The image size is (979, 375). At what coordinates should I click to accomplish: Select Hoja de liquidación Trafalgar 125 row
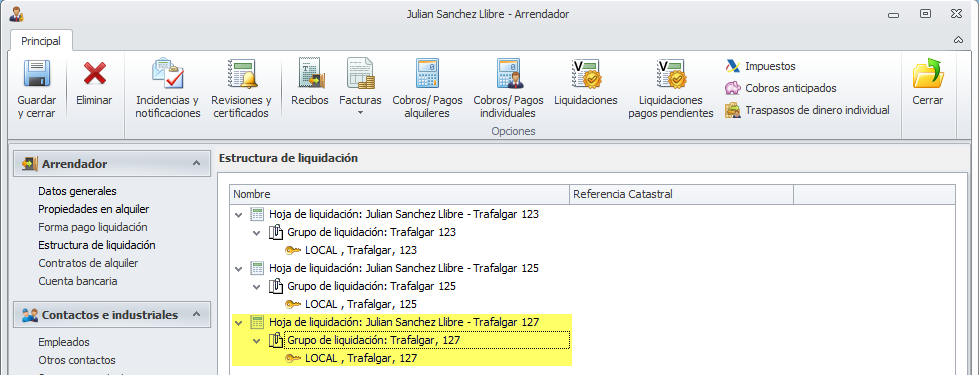(404, 268)
